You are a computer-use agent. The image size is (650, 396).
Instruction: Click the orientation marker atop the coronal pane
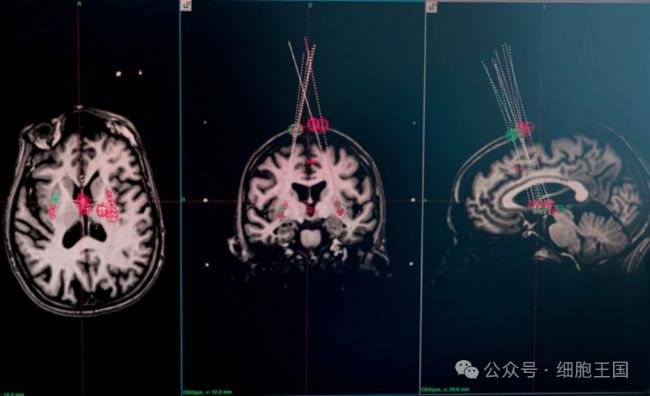coord(309,5)
